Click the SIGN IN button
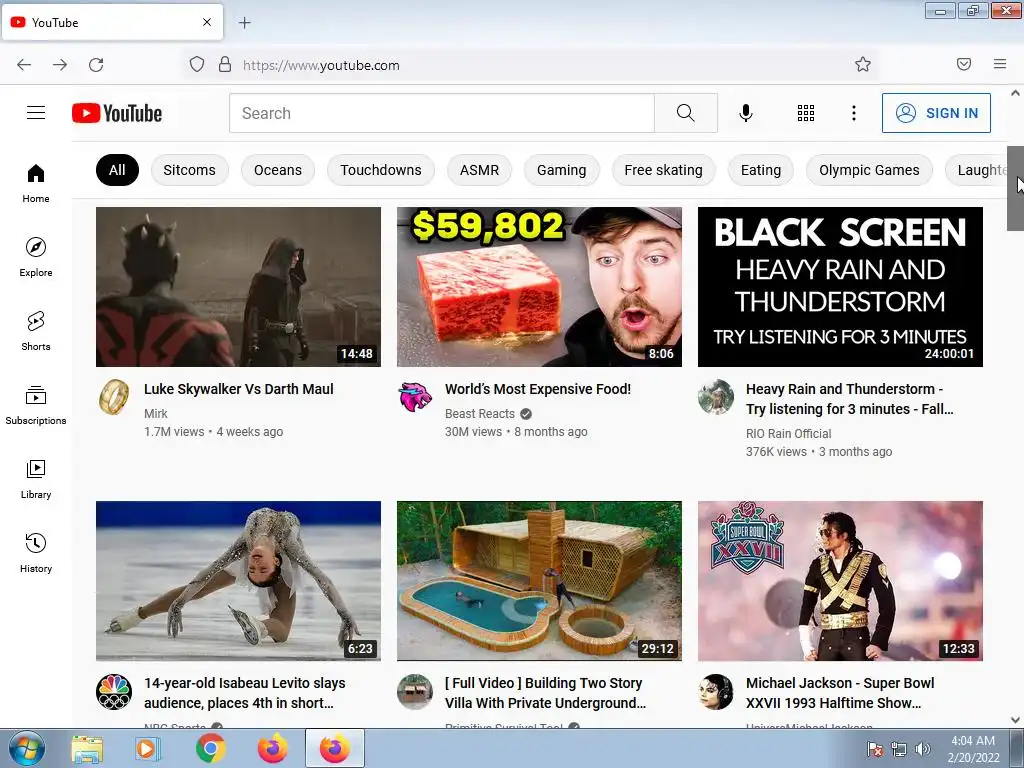Image resolution: width=1024 pixels, height=768 pixels. [x=936, y=113]
